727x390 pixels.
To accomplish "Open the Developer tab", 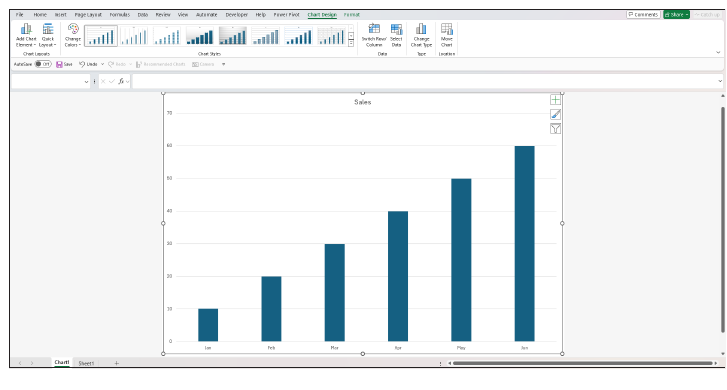I will point(236,15).
